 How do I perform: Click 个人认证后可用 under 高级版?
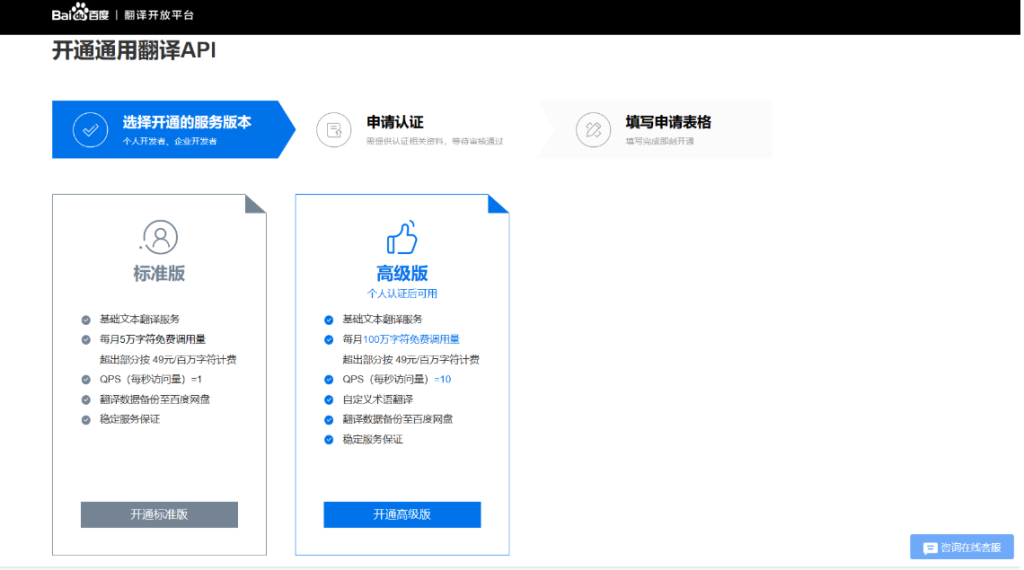pyautogui.click(x=402, y=294)
